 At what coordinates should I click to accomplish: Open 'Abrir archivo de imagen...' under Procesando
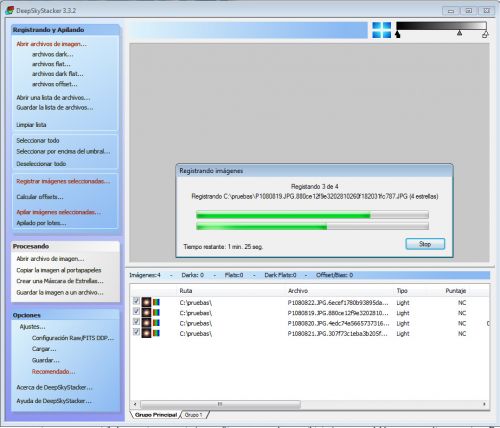tap(50, 259)
